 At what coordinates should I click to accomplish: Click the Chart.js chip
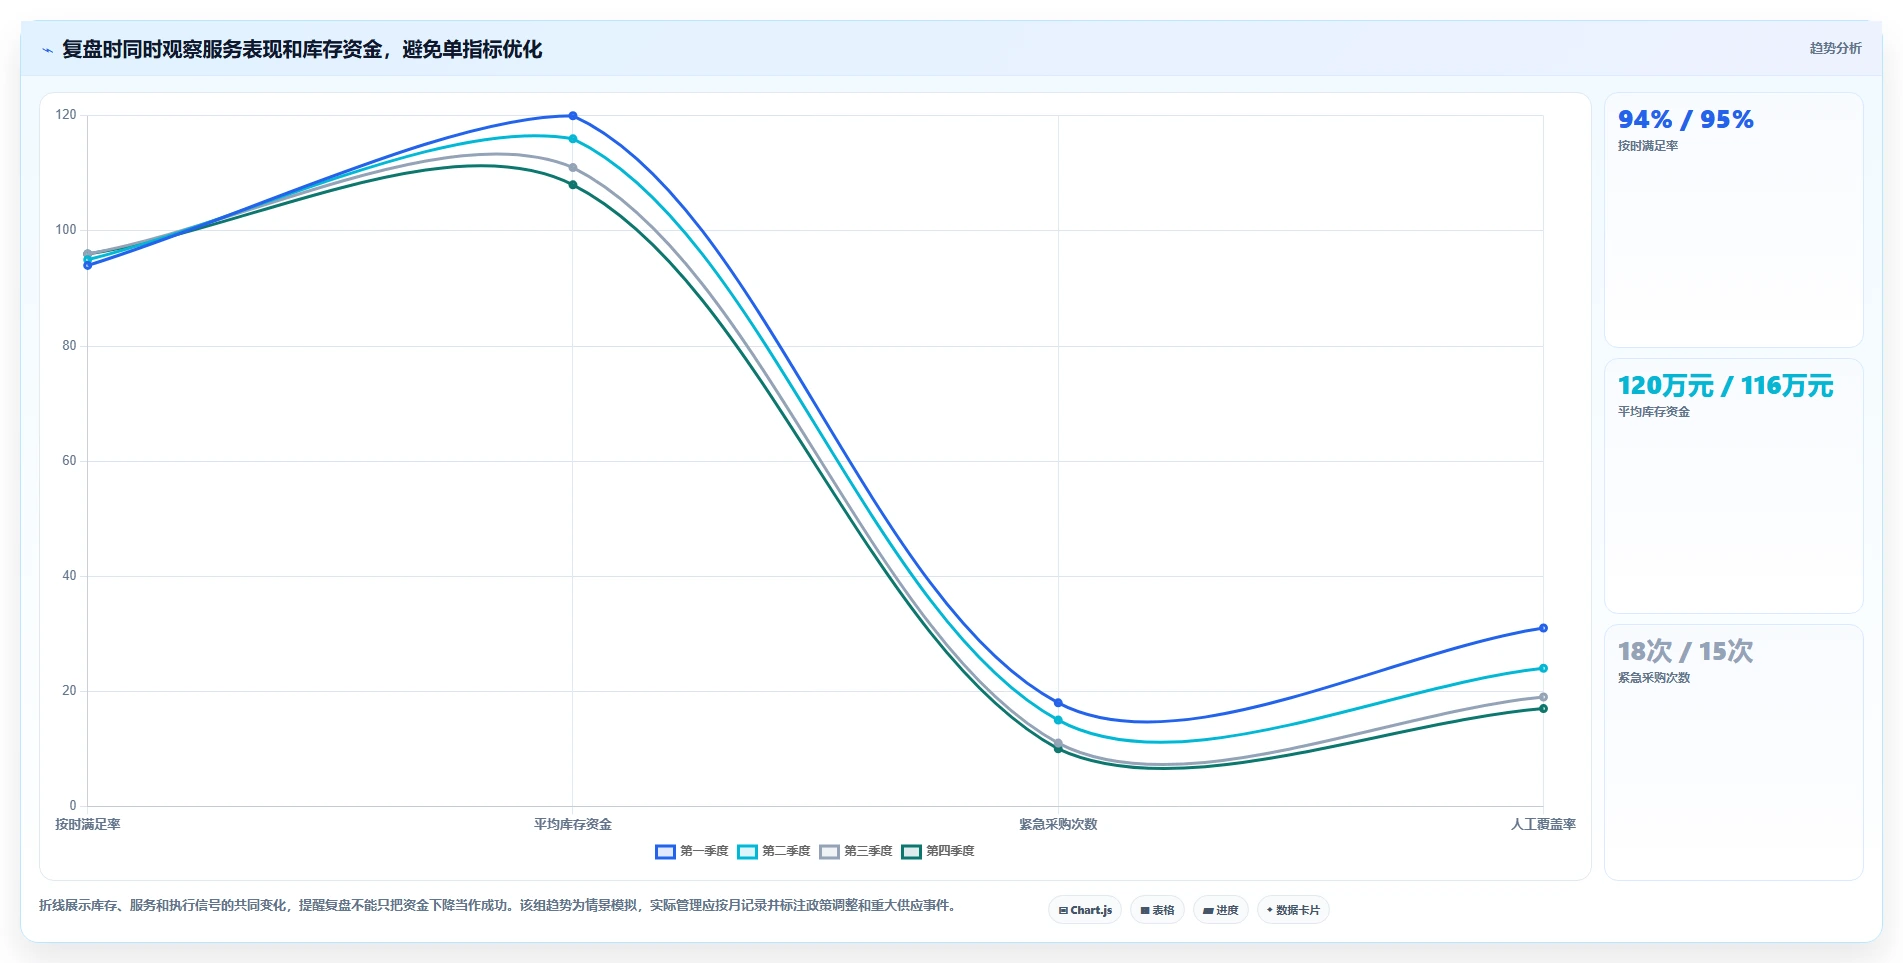point(1085,910)
